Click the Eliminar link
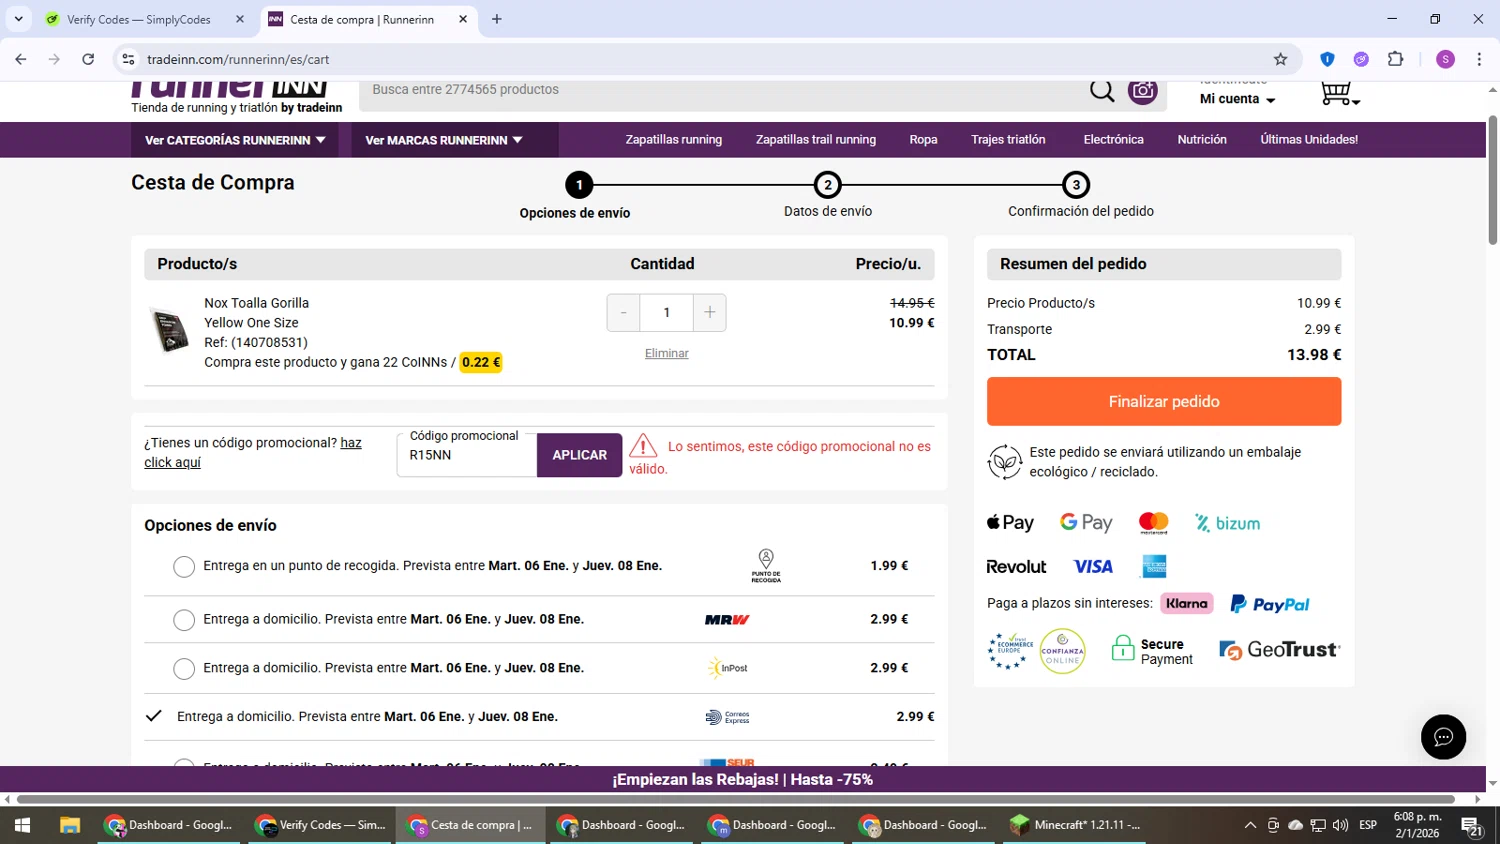Image resolution: width=1500 pixels, height=844 pixels. (x=667, y=353)
